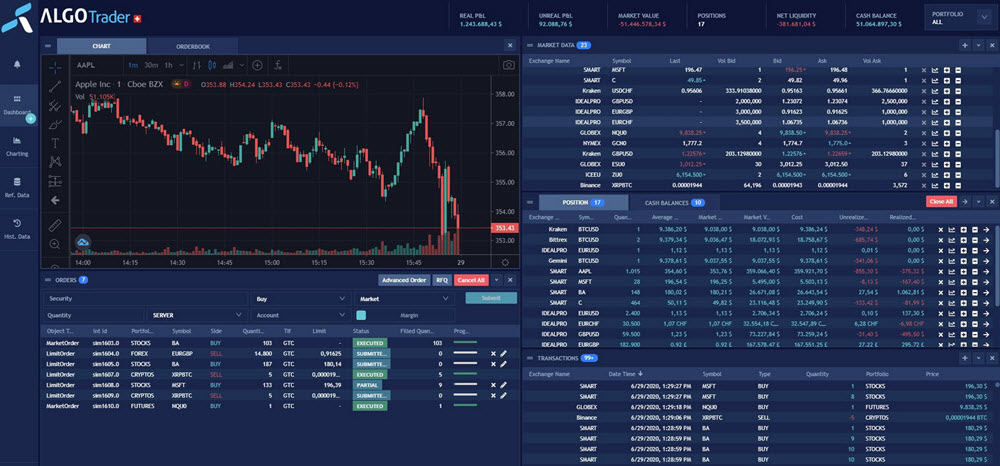Take a chart snapshot with camera icon

[x=508, y=65]
